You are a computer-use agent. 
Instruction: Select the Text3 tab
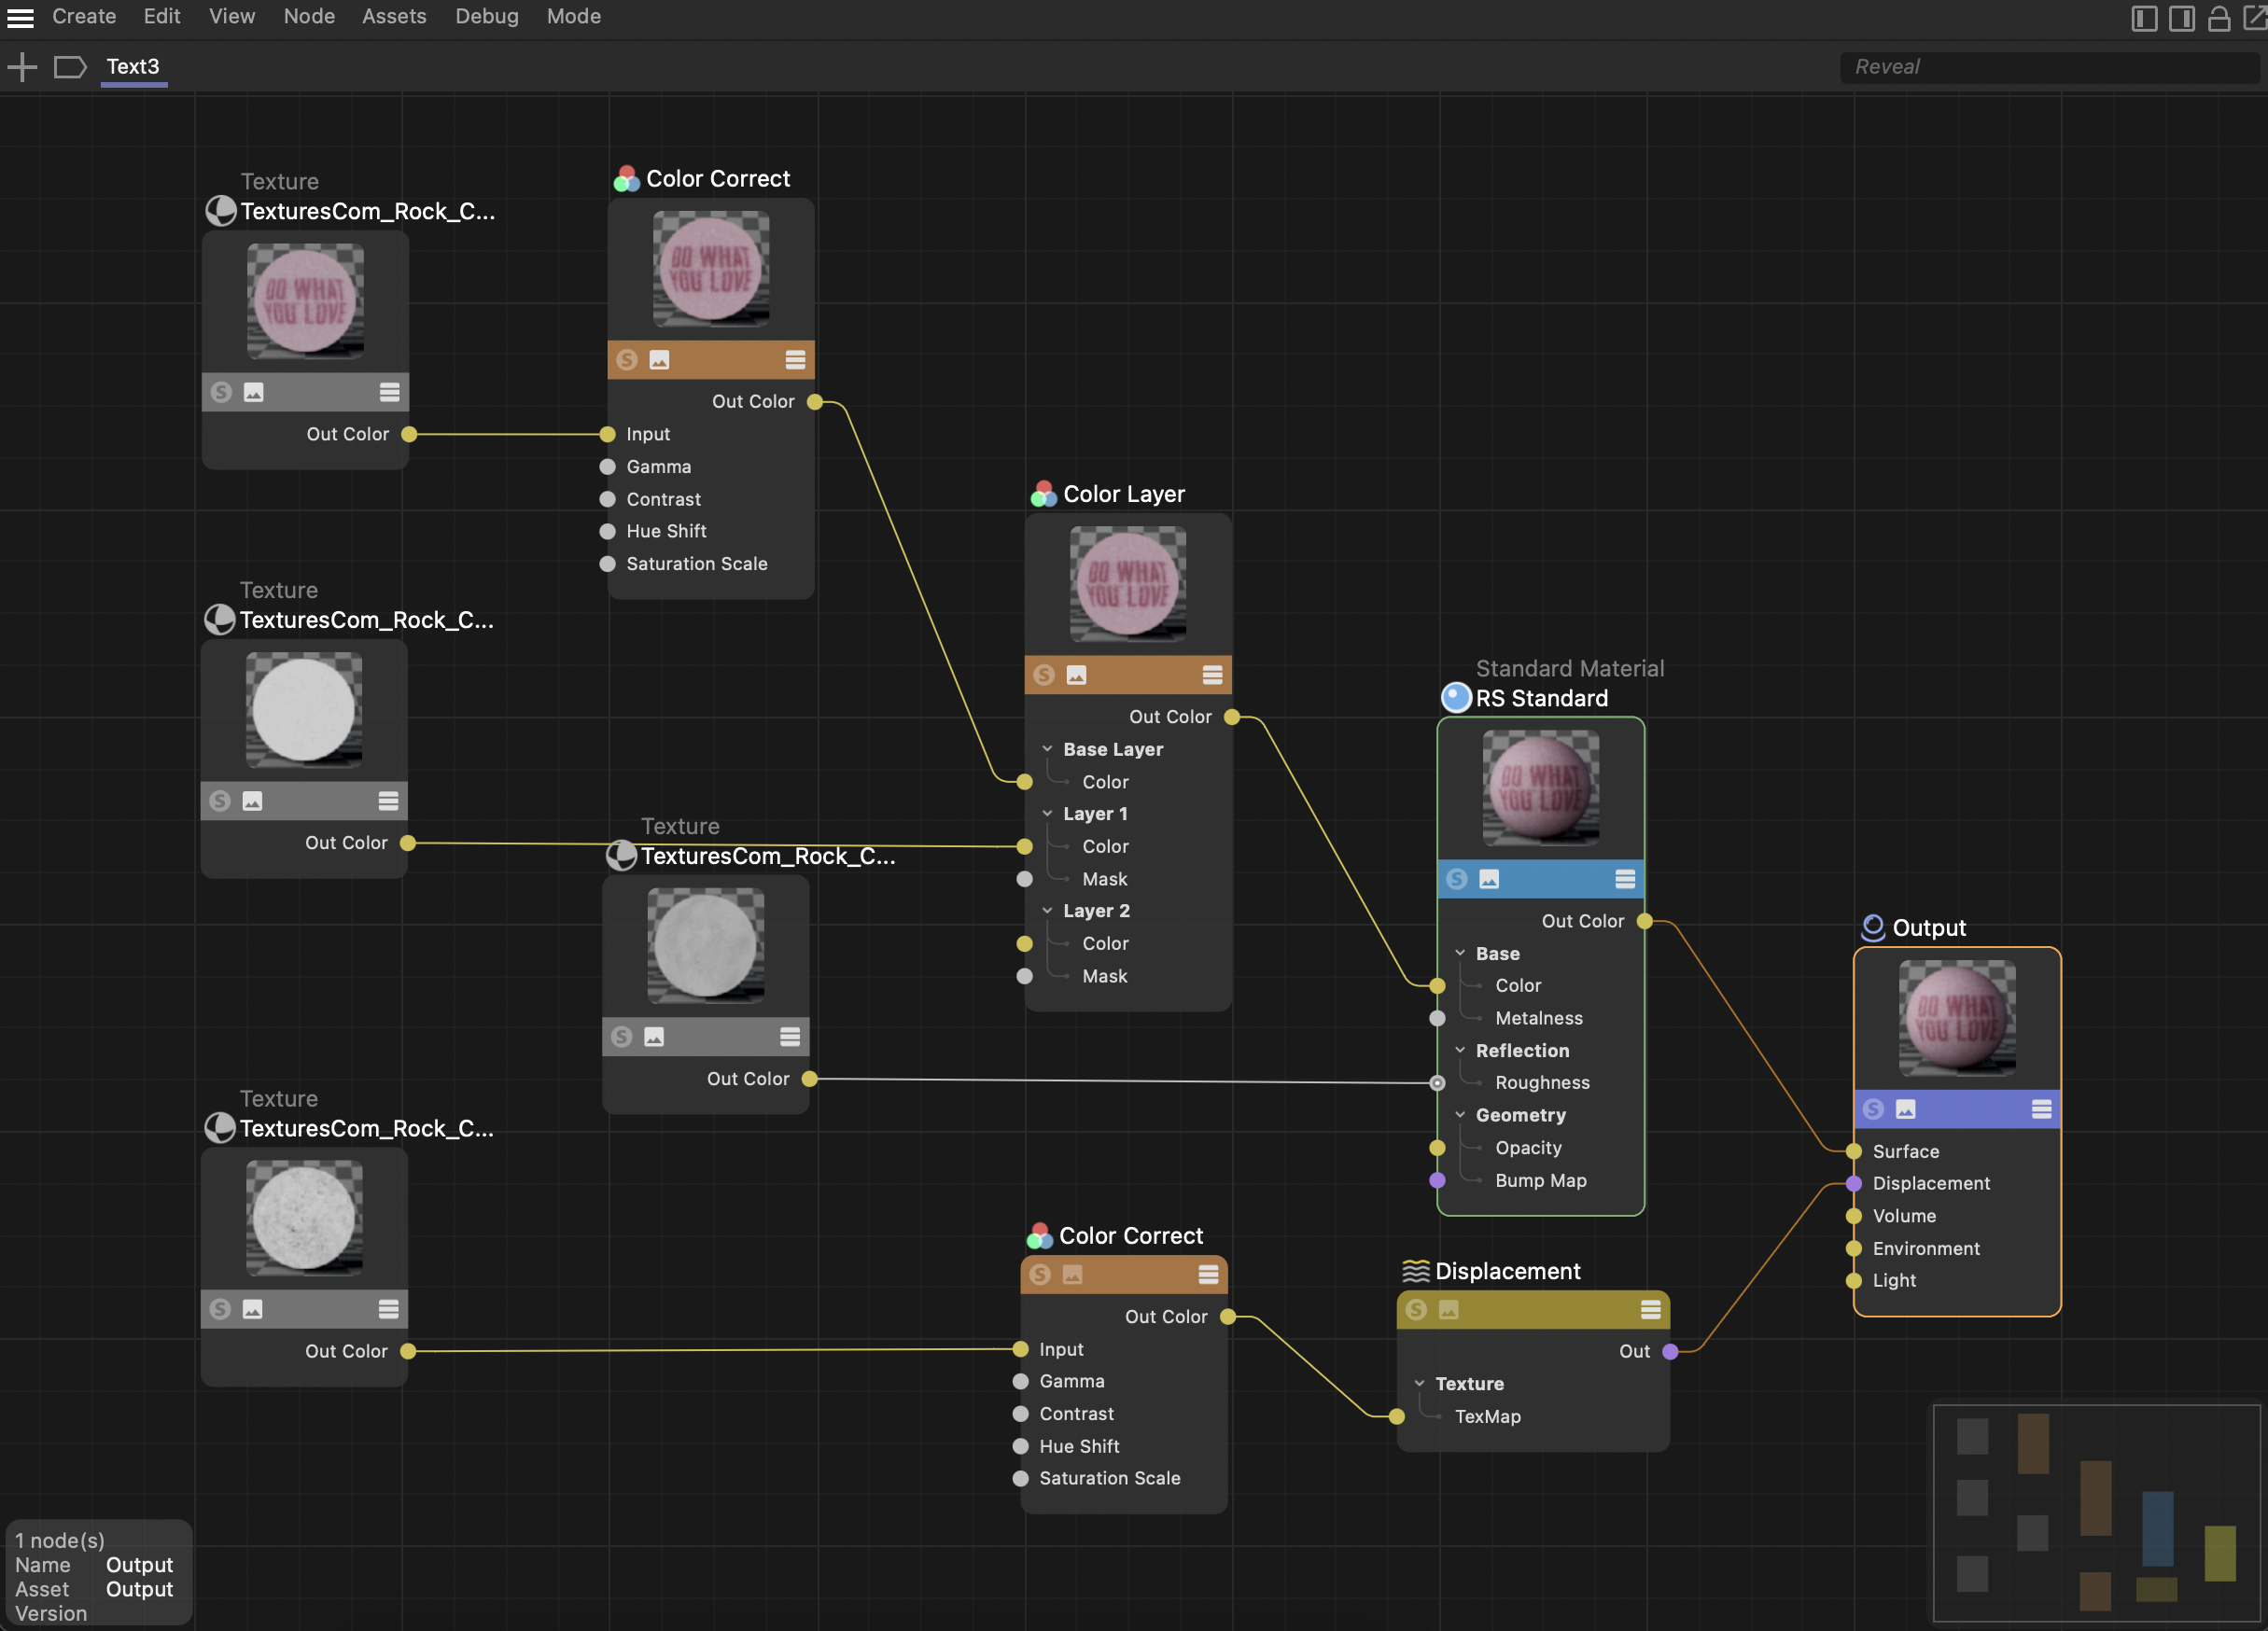coord(133,67)
